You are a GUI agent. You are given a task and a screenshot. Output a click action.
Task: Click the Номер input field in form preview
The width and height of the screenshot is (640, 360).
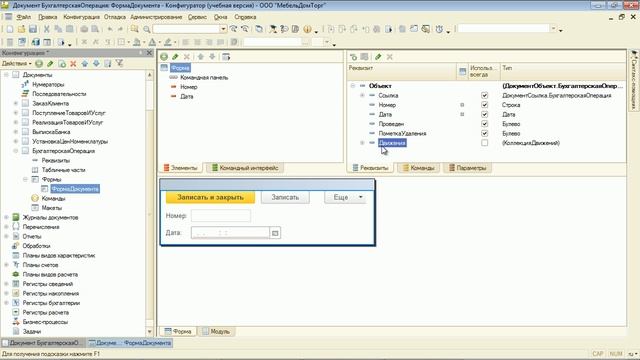pos(221,216)
